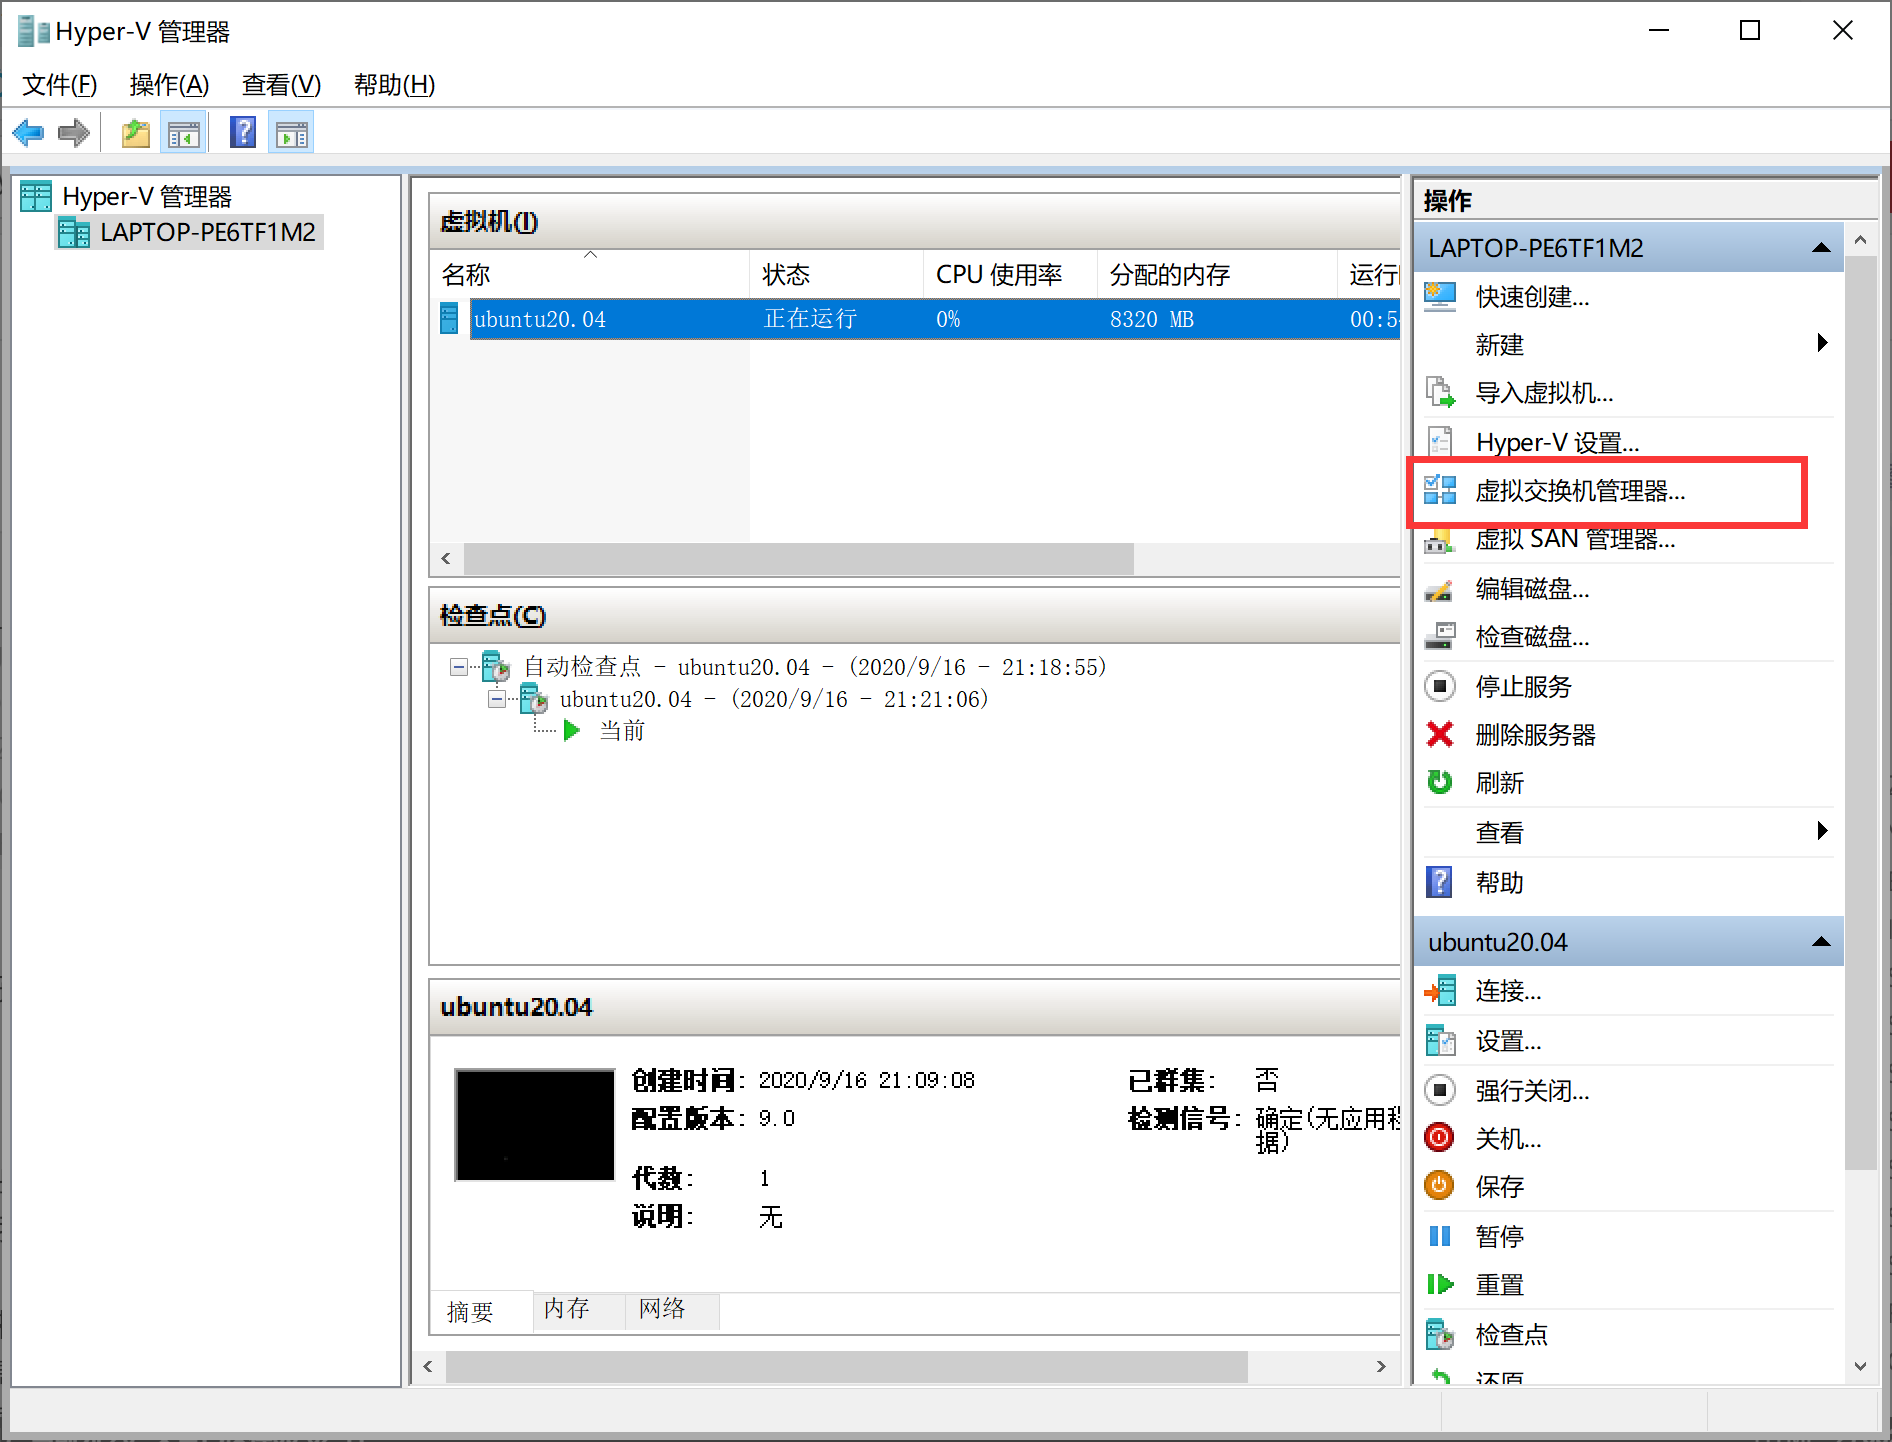1892x1442 pixels.
Task: Click up arrow of actions pane scrollbar
Action: (1860, 240)
